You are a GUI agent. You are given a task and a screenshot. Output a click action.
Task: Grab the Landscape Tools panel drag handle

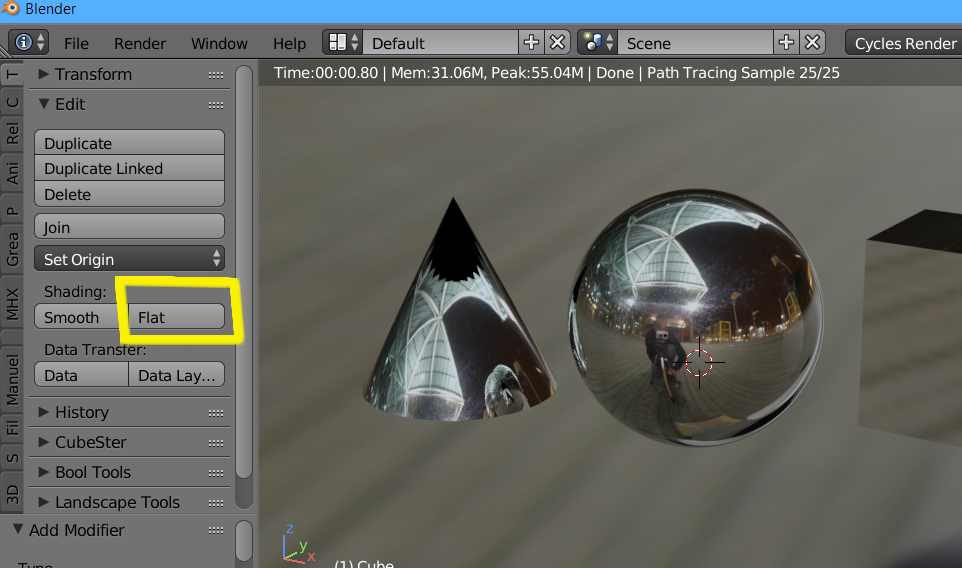[x=215, y=503]
